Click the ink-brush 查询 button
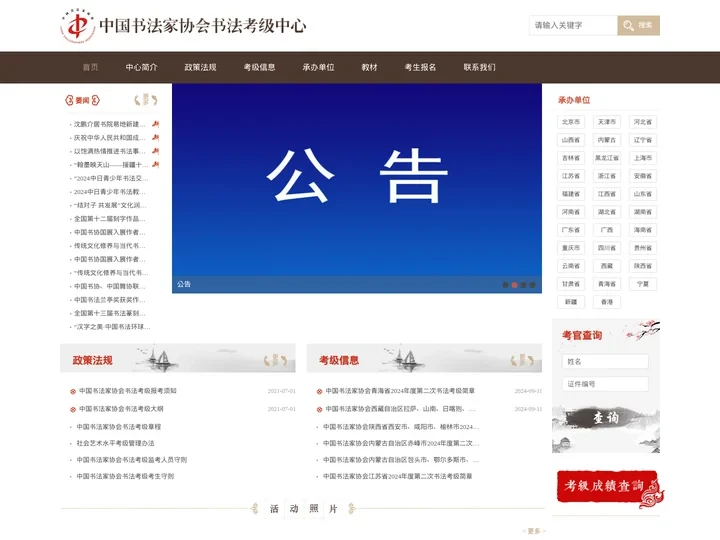This screenshot has height=540, width=720. click(606, 418)
